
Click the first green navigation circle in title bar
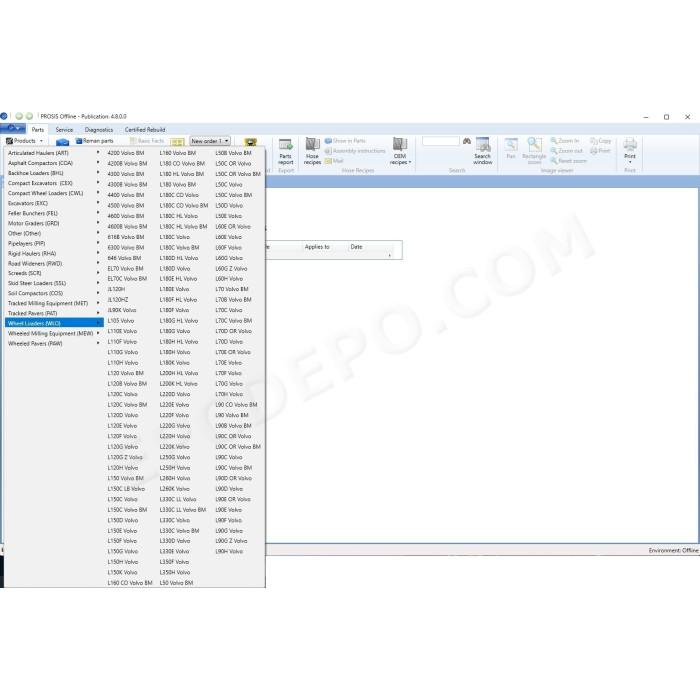point(19,116)
